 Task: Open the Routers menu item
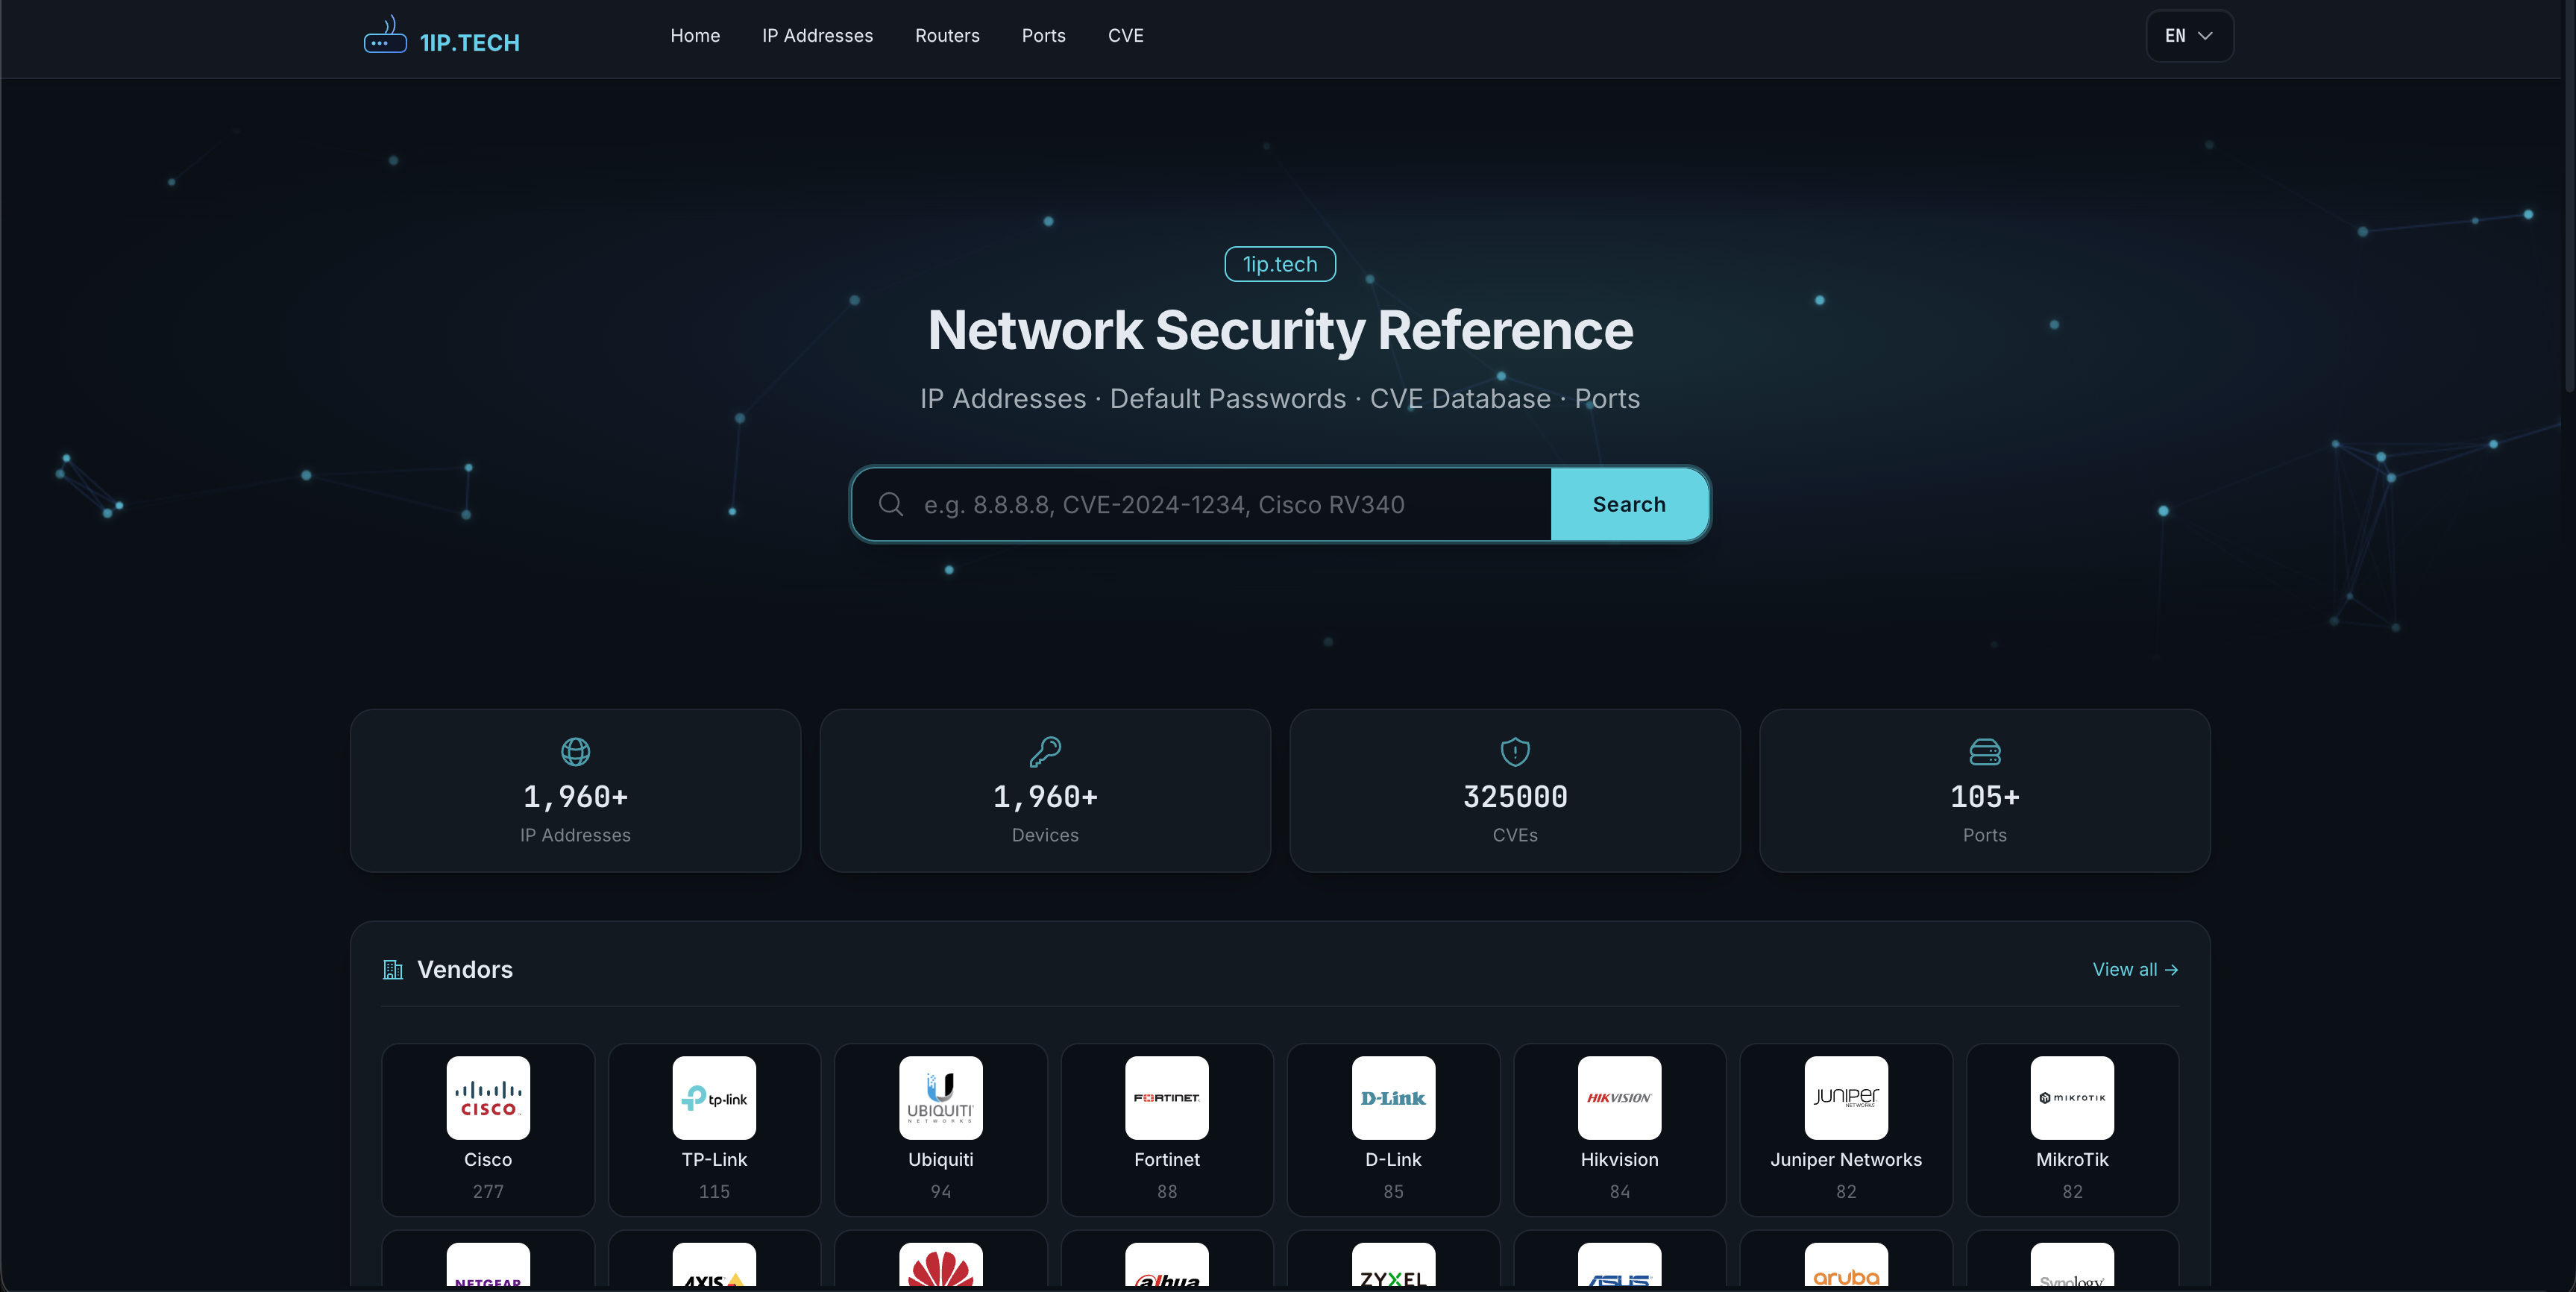[x=947, y=36]
